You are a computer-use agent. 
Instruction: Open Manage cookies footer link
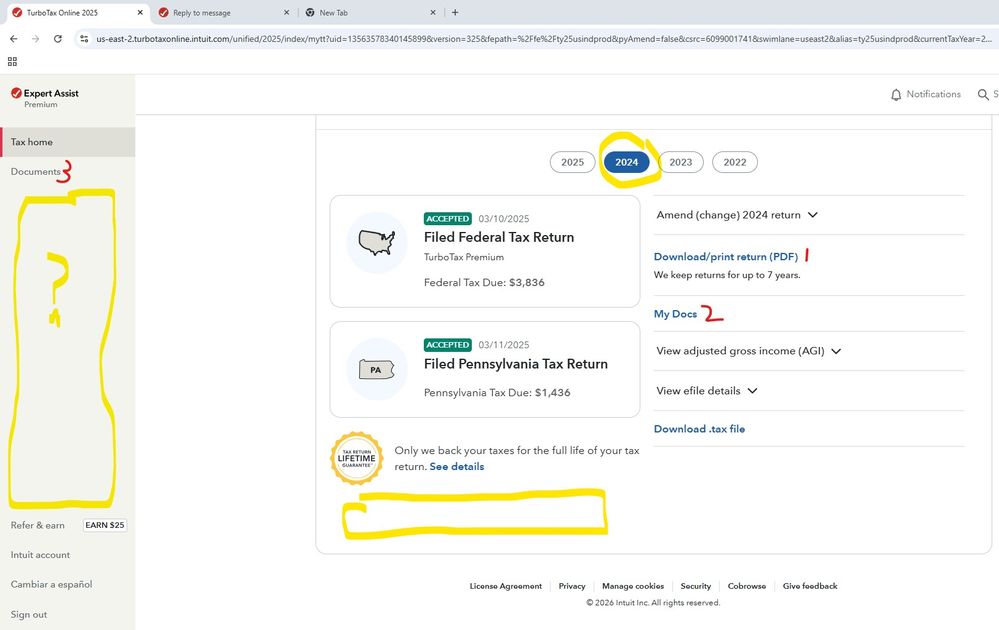633,586
